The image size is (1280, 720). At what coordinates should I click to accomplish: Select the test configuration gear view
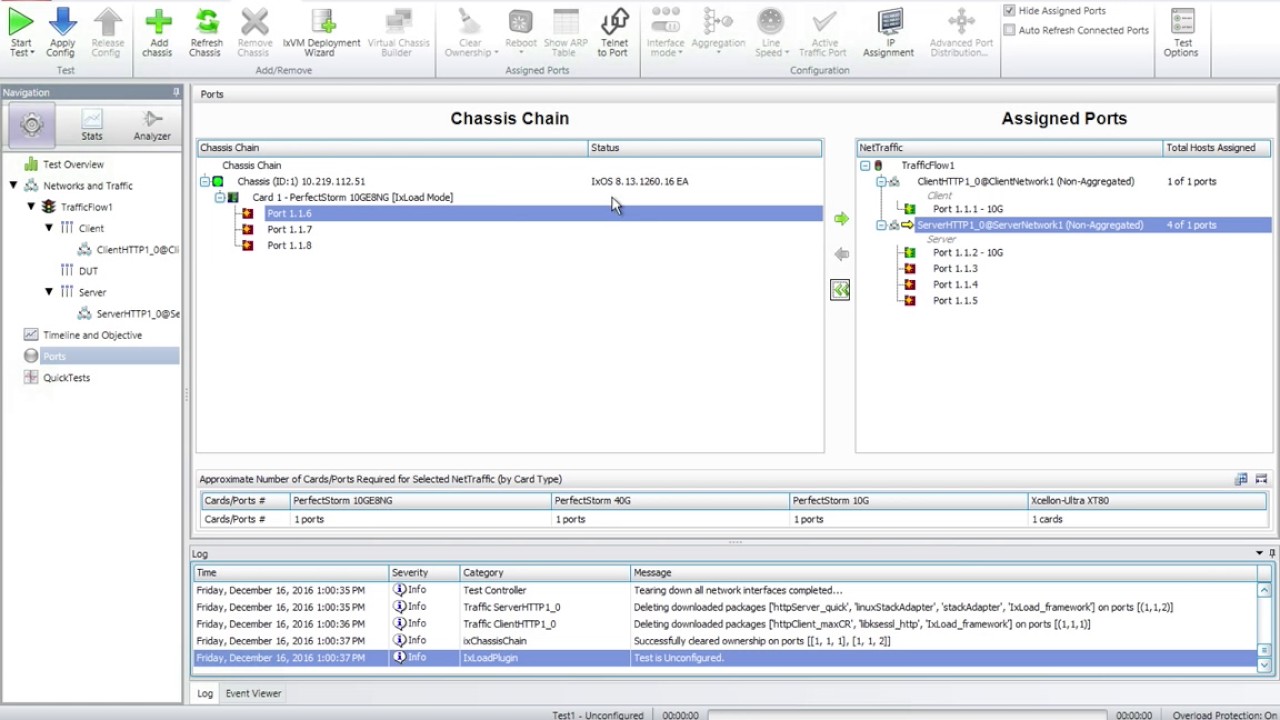click(x=32, y=124)
